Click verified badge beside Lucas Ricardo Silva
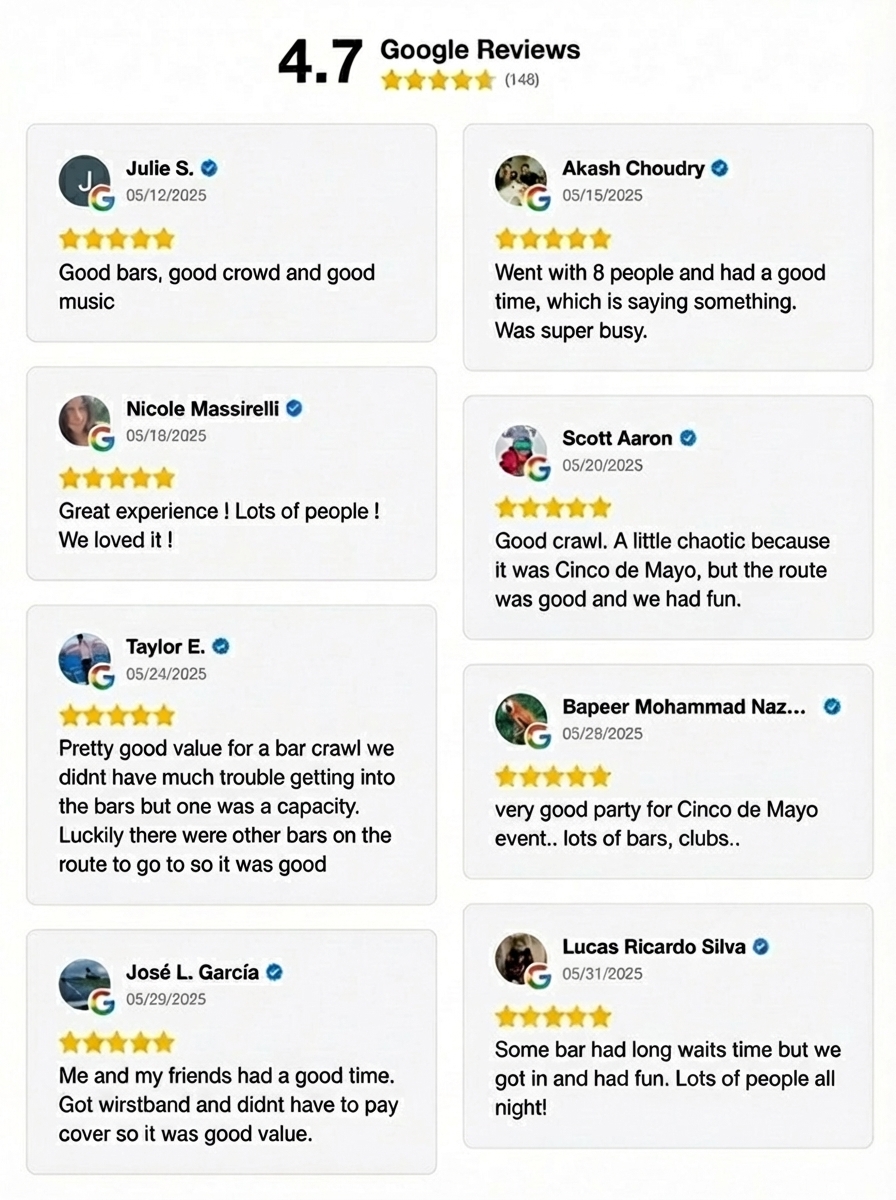 click(x=761, y=946)
